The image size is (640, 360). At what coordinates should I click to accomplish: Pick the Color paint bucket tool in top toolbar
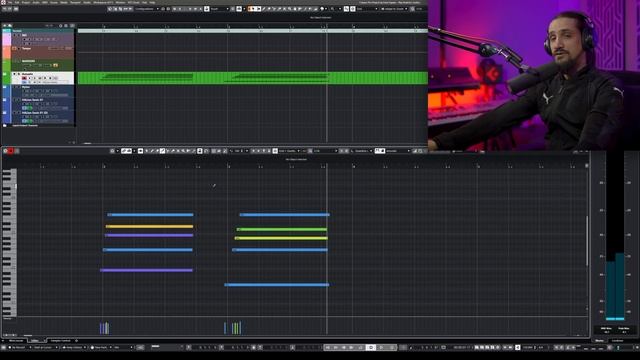click(321, 9)
